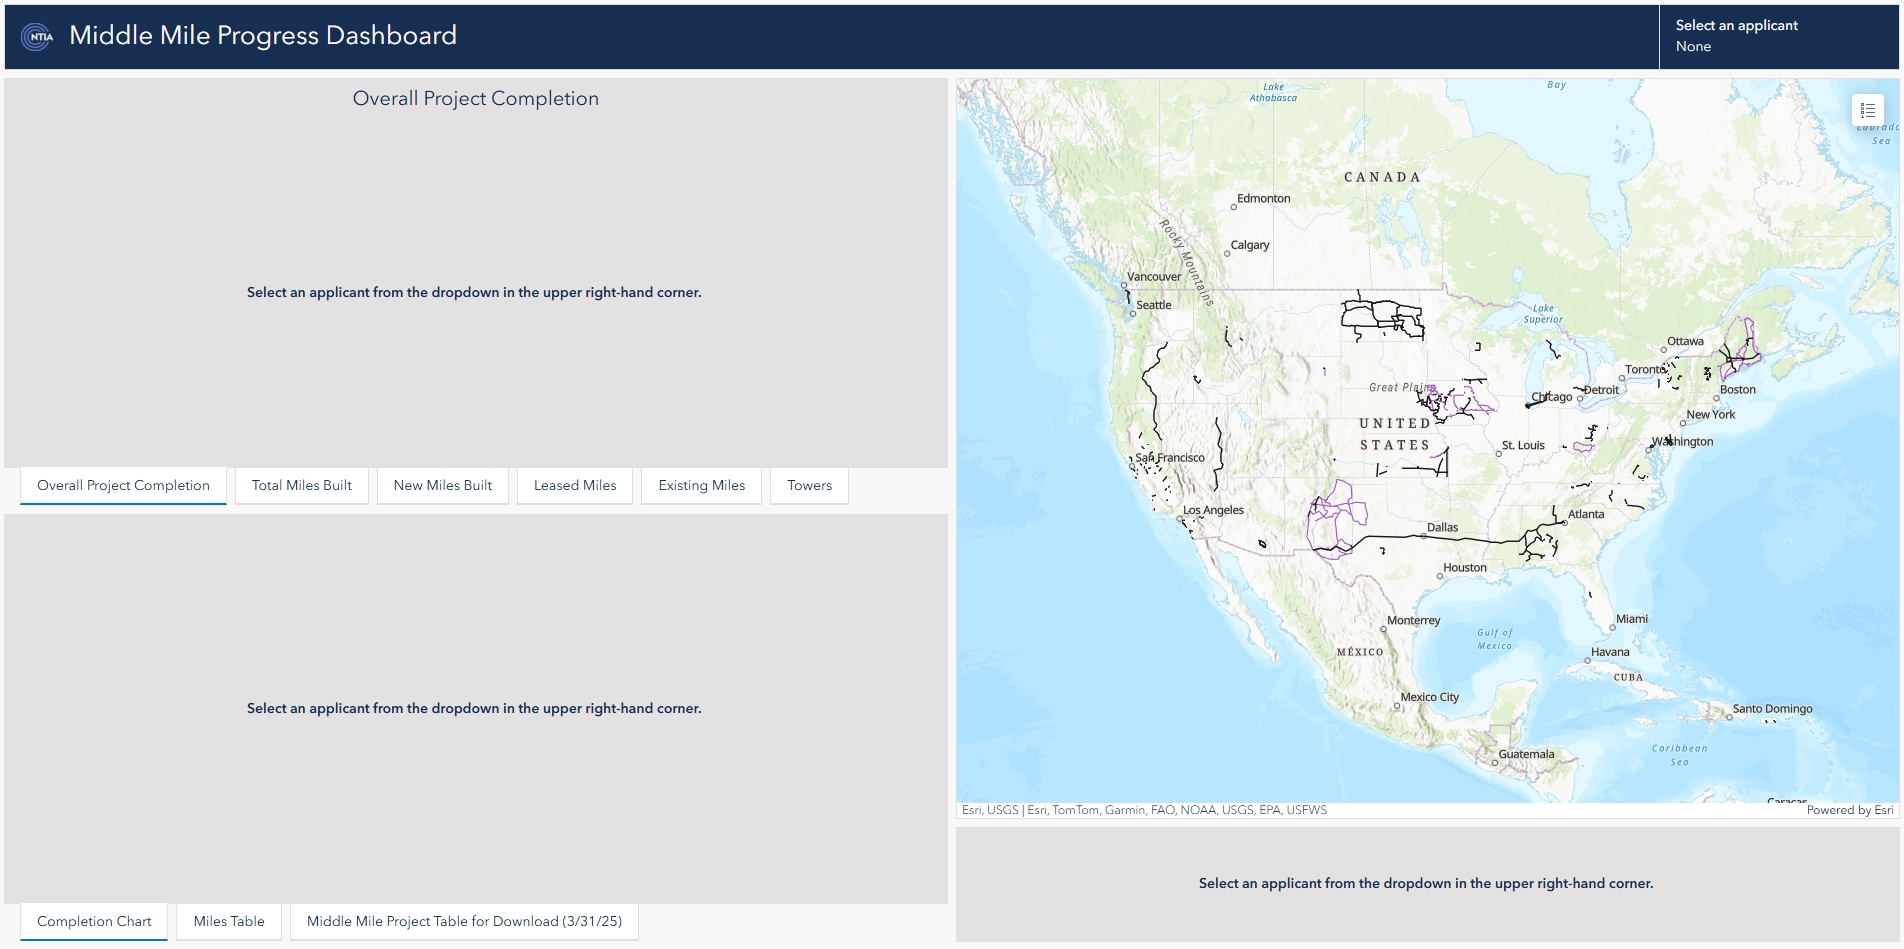The width and height of the screenshot is (1904, 949).
Task: View the Existing Miles tab
Action: [700, 485]
